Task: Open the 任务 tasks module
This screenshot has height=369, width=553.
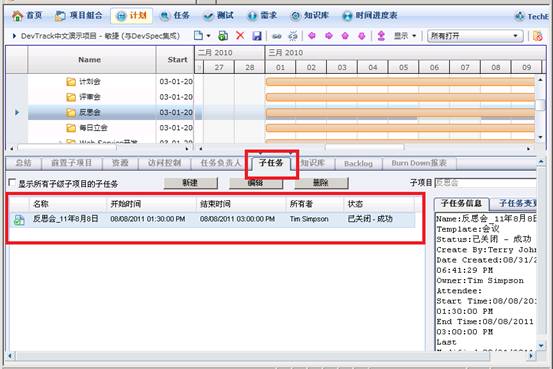Action: click(x=175, y=16)
